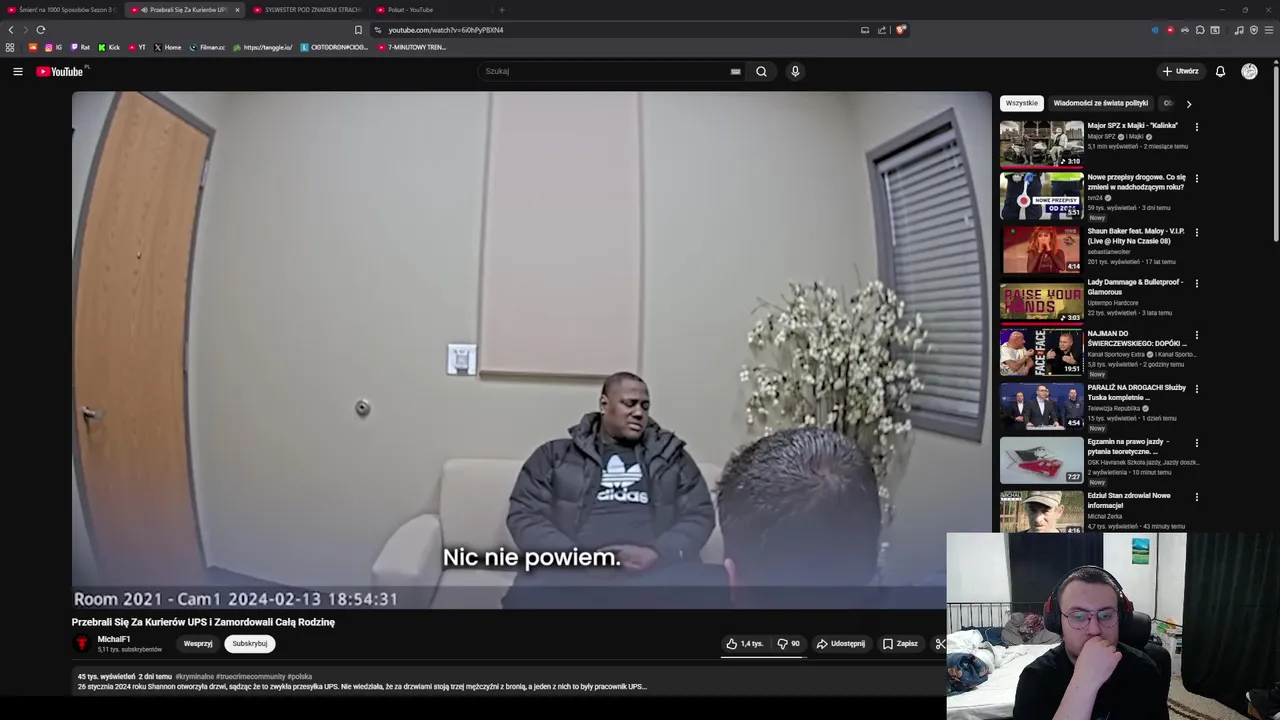Open Major SPZ Kalinka thumbnail
Viewport: 1280px width, 720px height.
click(1041, 144)
